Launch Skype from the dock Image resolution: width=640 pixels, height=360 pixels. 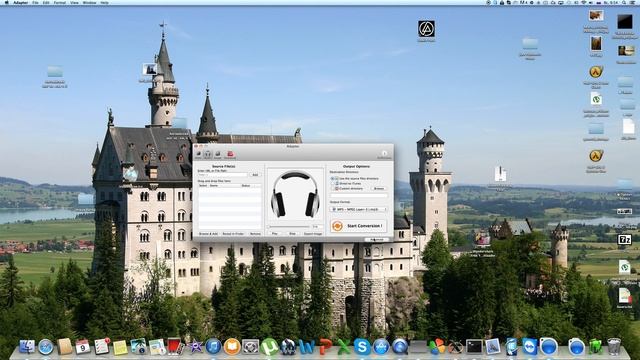[362, 347]
